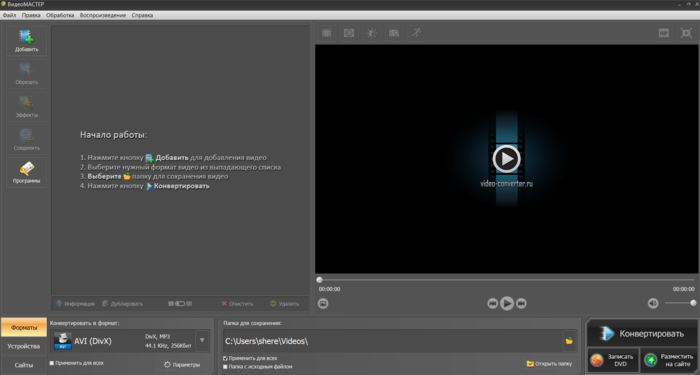Screen dimensions: 700x375
Task: Switch the file list to detailed view icon
Action: pyautogui.click(x=189, y=304)
